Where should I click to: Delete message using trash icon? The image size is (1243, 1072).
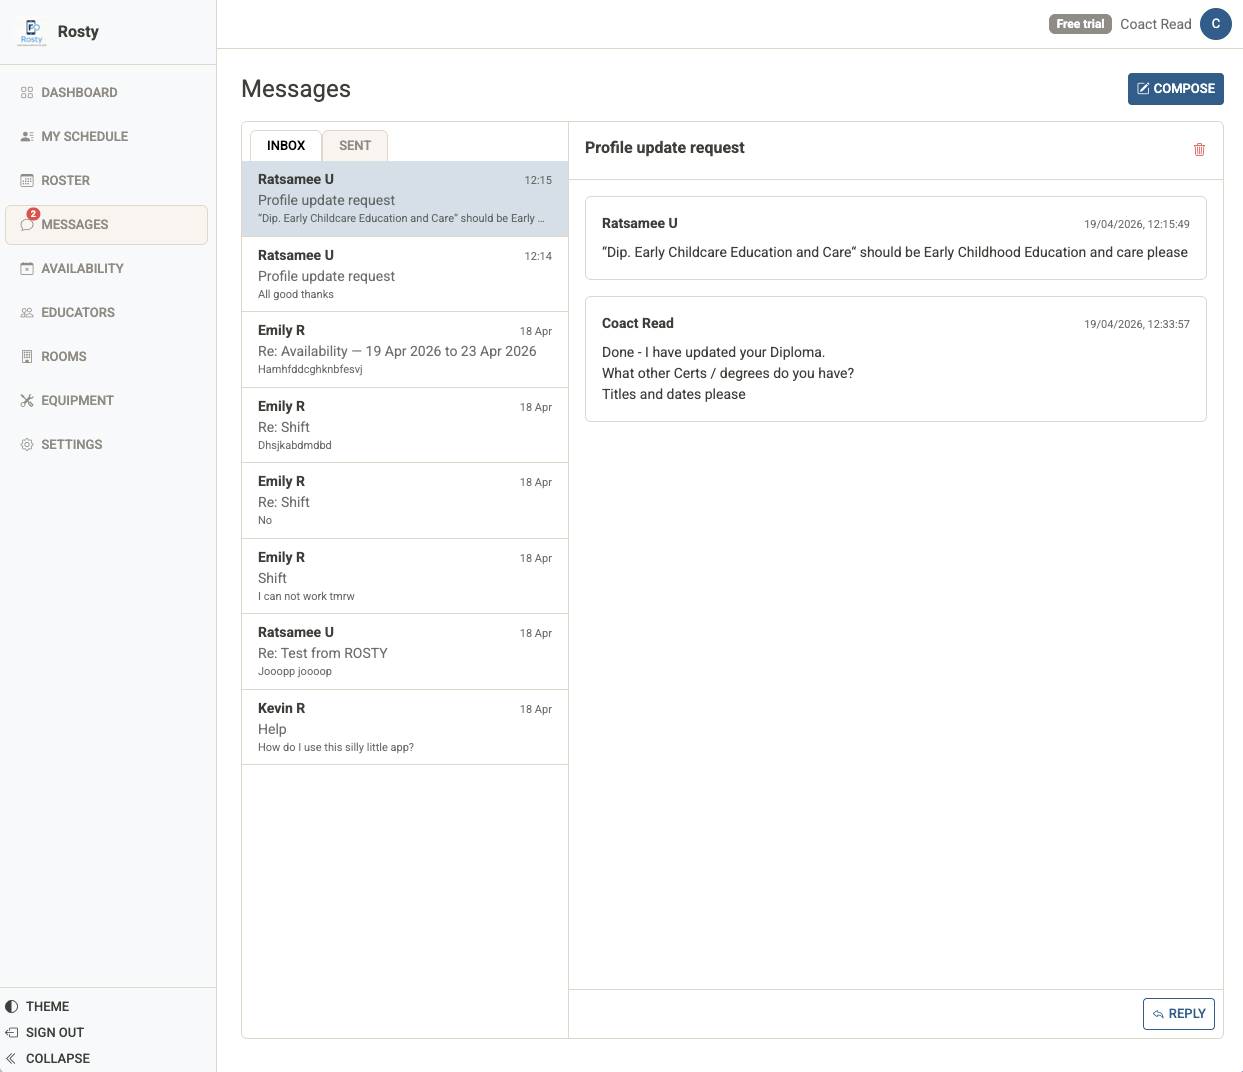click(1199, 149)
